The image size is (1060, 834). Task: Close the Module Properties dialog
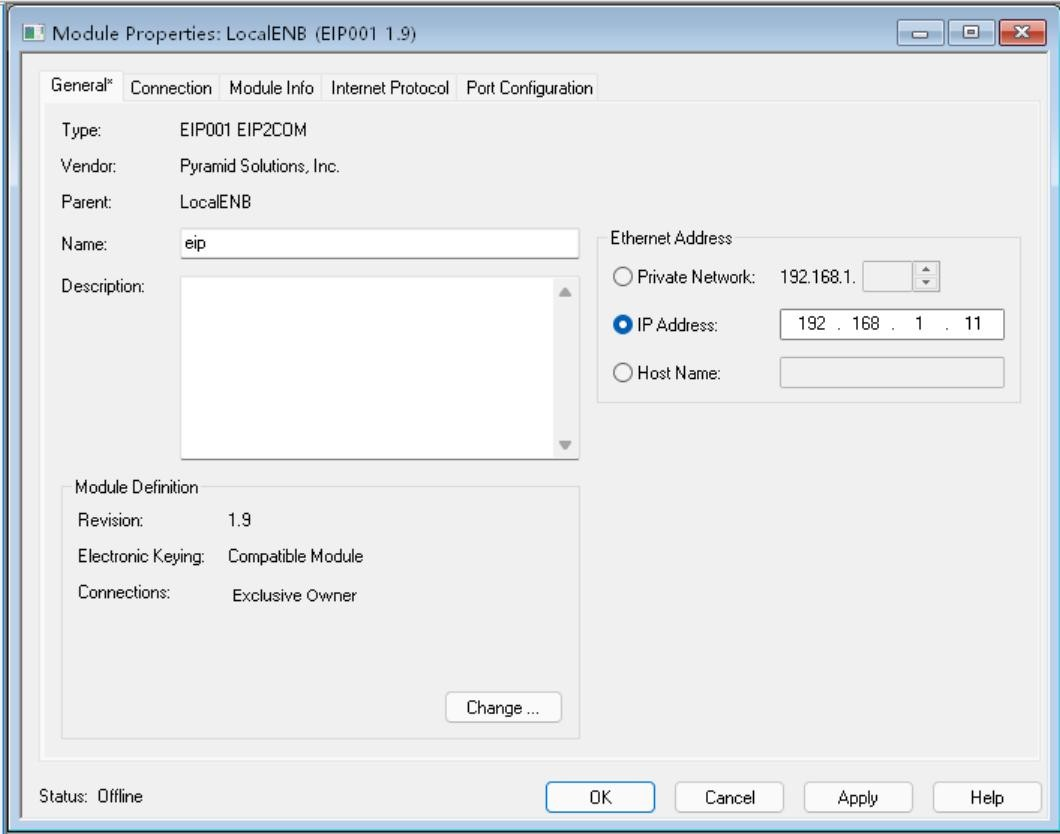pos(1022,32)
